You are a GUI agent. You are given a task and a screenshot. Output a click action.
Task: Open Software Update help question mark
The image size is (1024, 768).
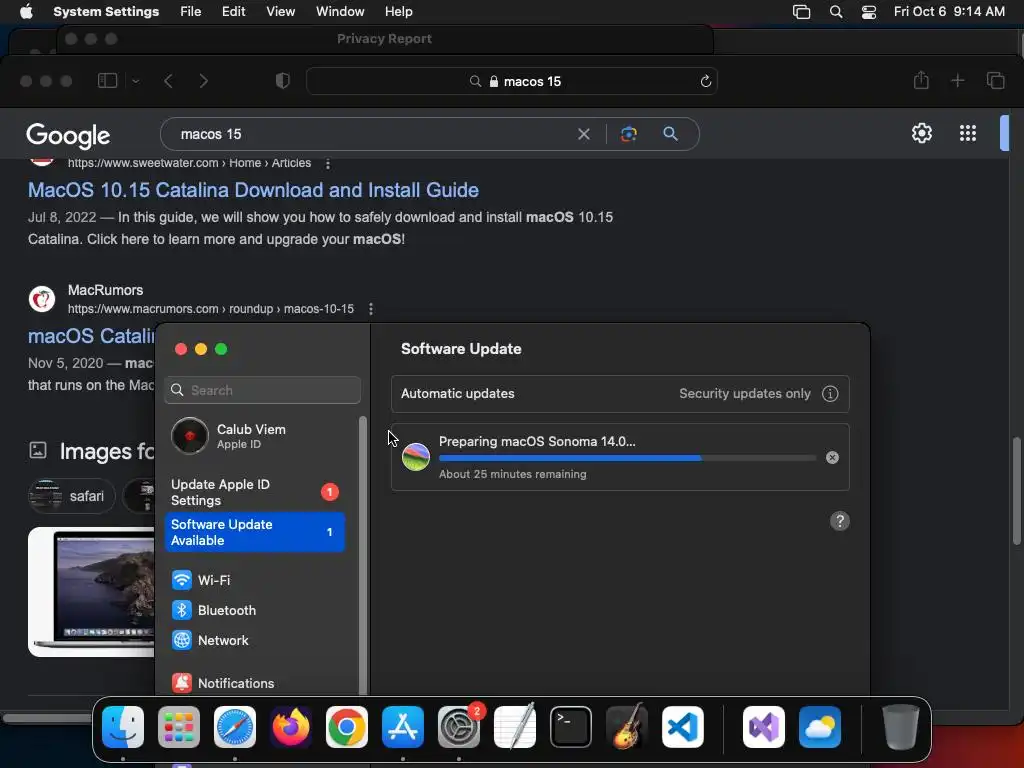point(840,521)
